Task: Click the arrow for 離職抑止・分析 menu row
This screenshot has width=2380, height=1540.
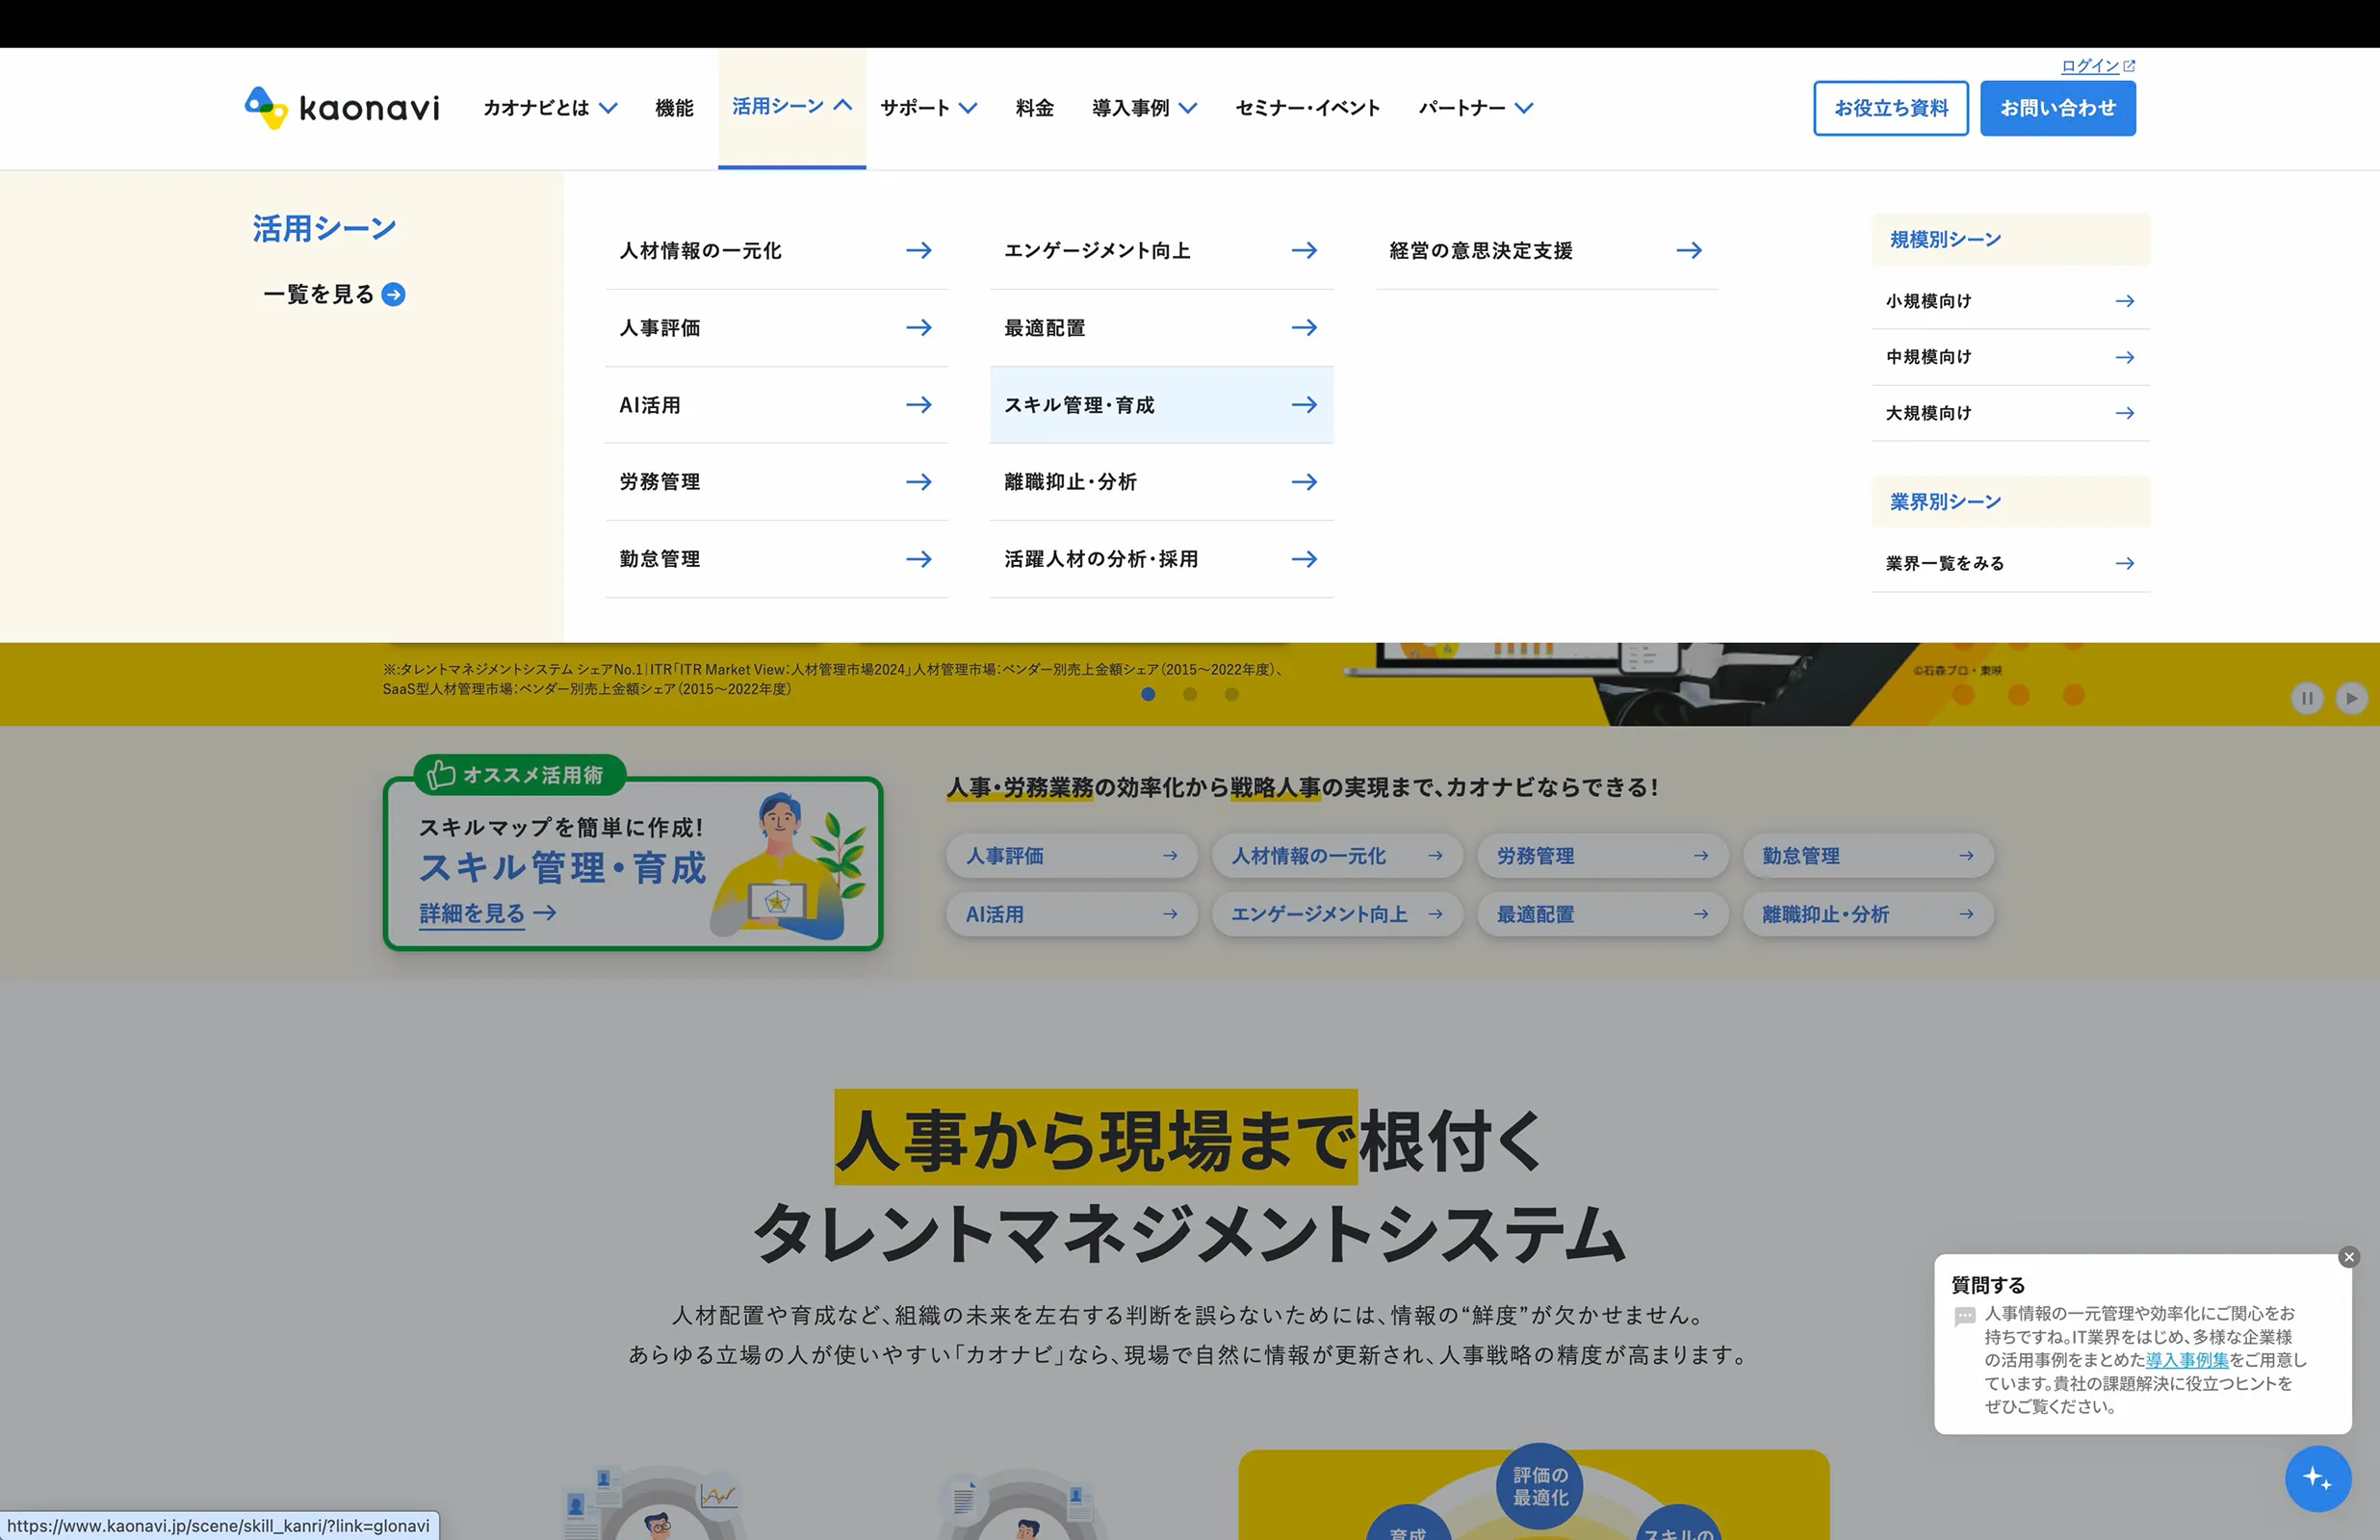Action: (x=1304, y=481)
